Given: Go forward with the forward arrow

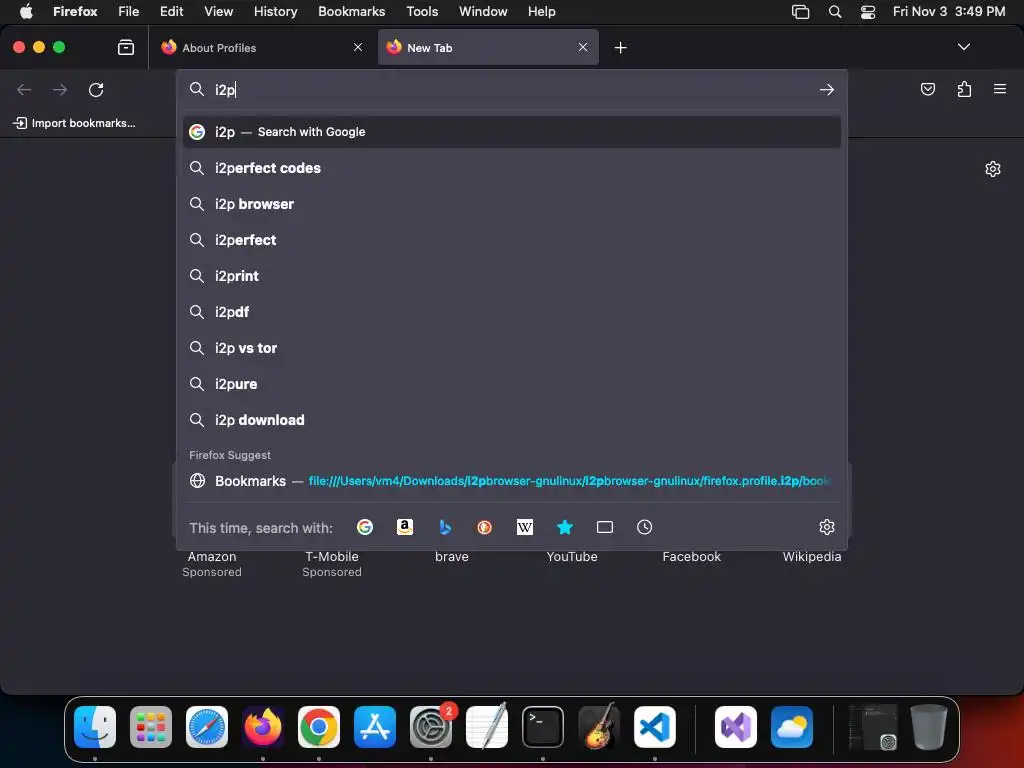Looking at the screenshot, I should click(x=60, y=89).
